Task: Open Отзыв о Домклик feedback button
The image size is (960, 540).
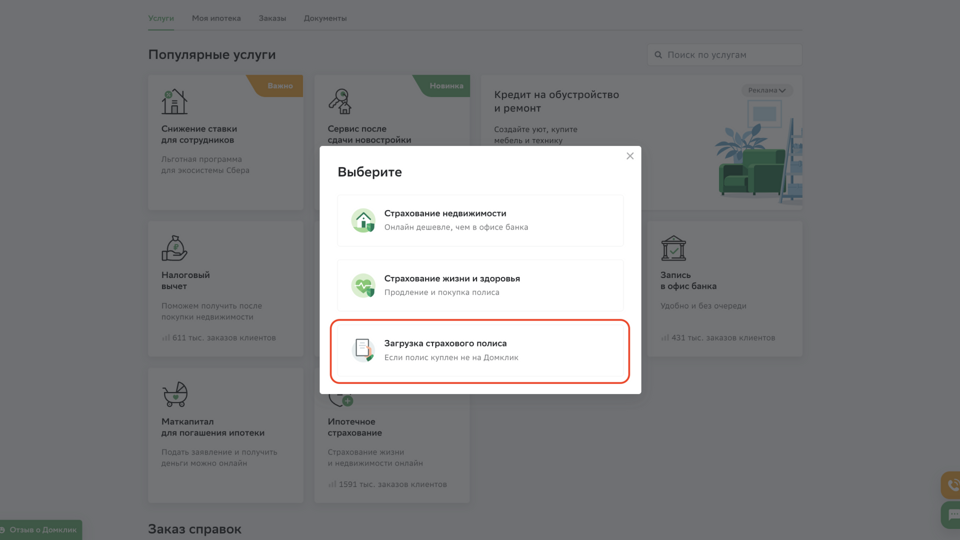Action: [41, 530]
